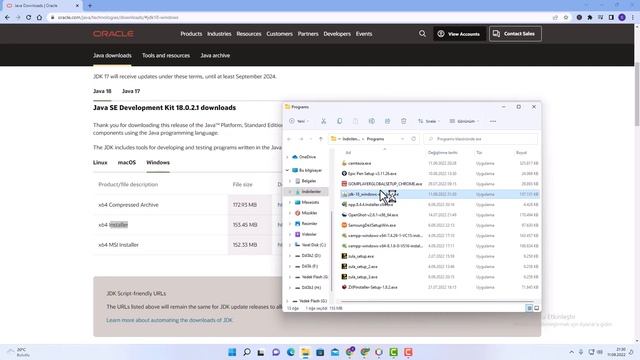Expand Yerel Disk (C:) tree arrow

click(x=290, y=245)
